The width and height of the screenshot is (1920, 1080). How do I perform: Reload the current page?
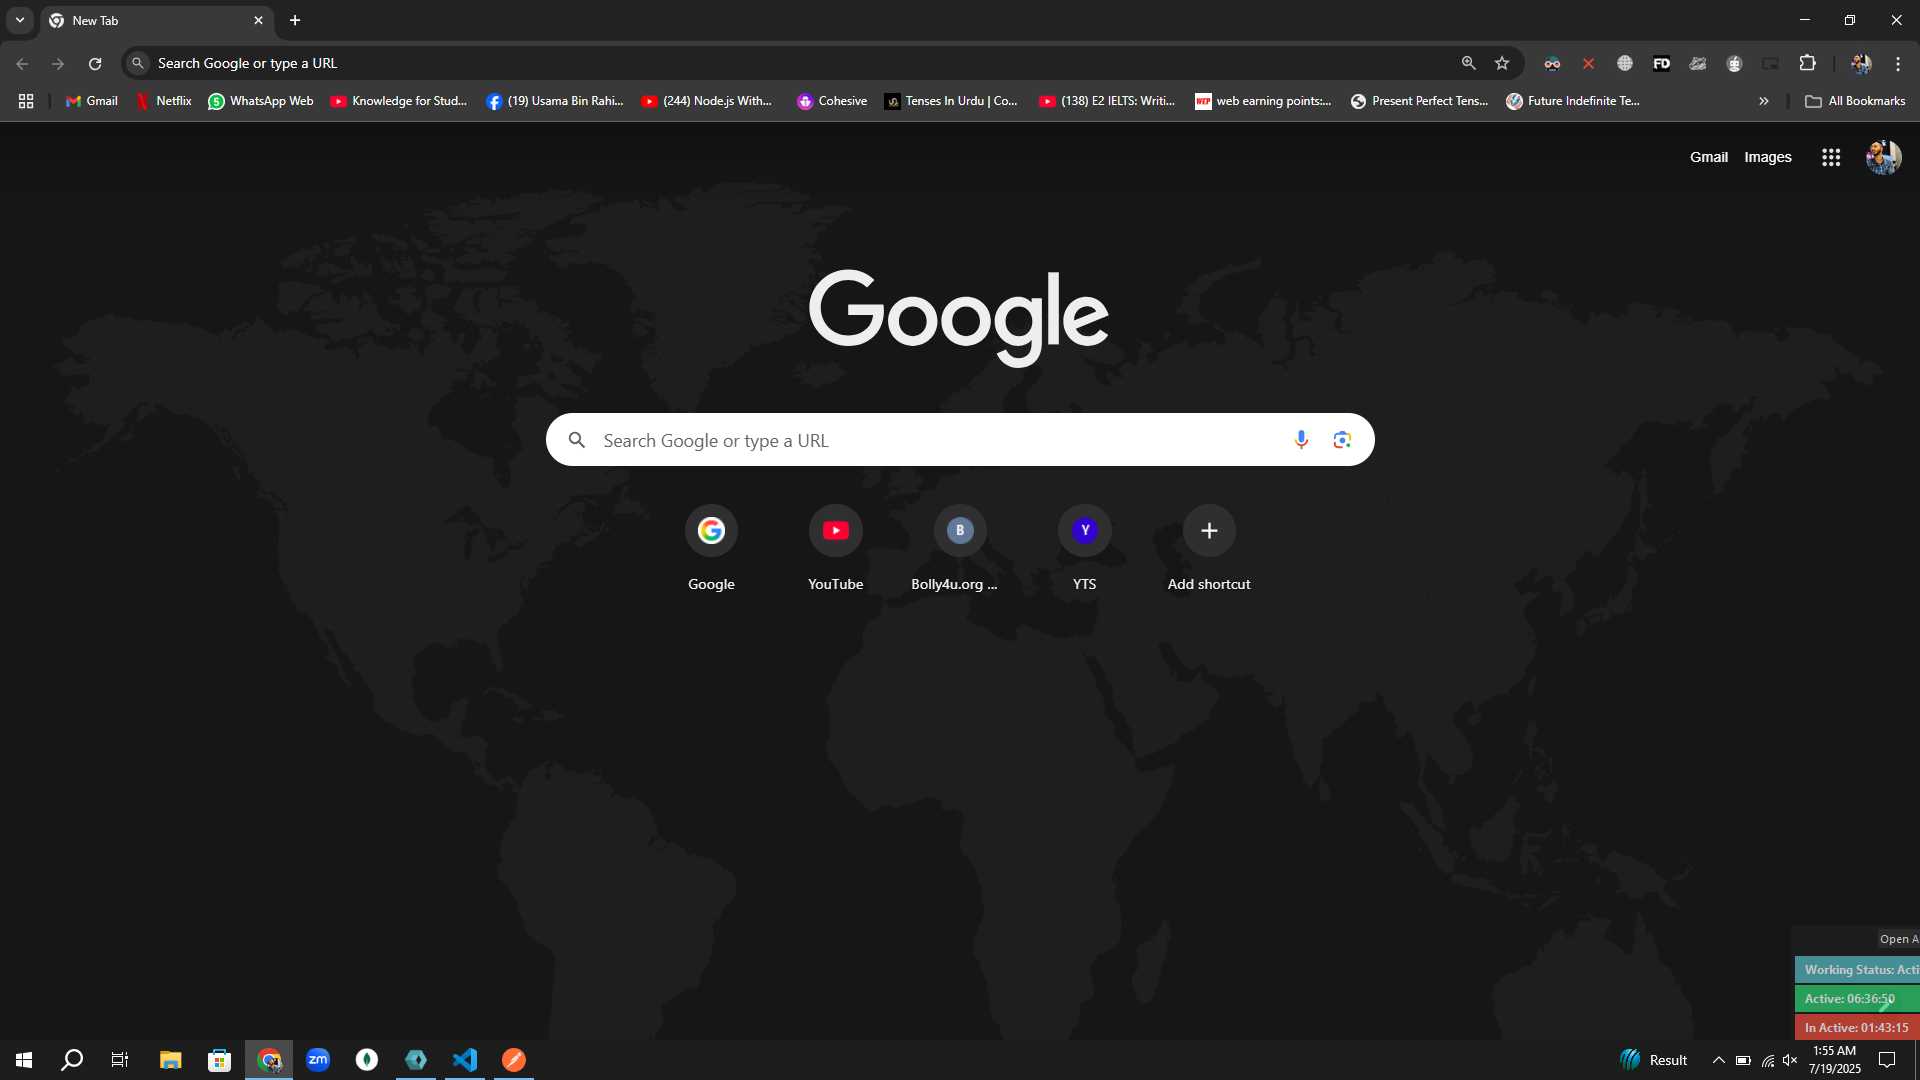(x=95, y=63)
